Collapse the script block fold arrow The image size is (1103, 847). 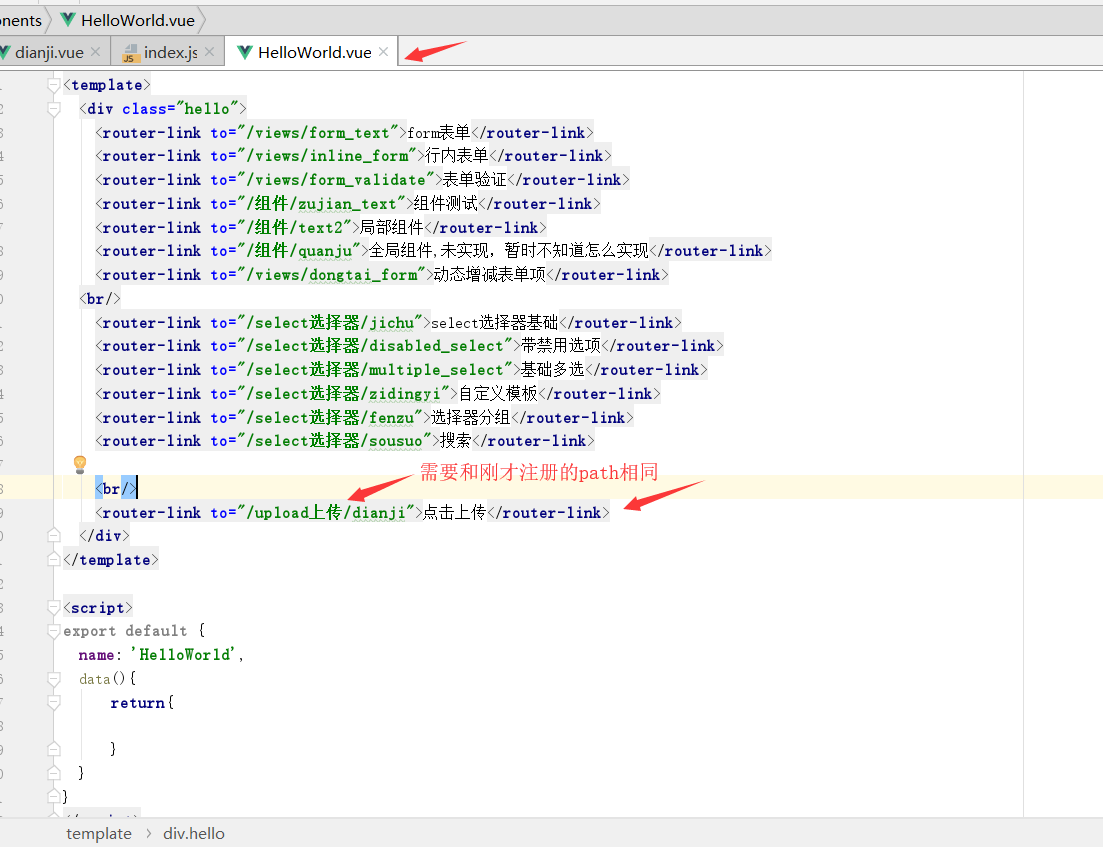pos(53,607)
